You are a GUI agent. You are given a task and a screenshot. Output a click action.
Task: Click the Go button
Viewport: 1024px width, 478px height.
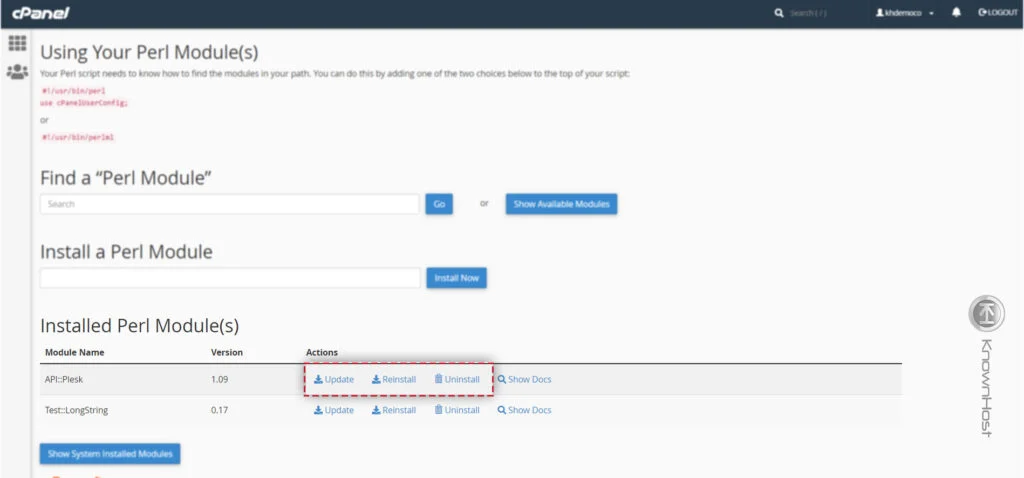pyautogui.click(x=440, y=204)
